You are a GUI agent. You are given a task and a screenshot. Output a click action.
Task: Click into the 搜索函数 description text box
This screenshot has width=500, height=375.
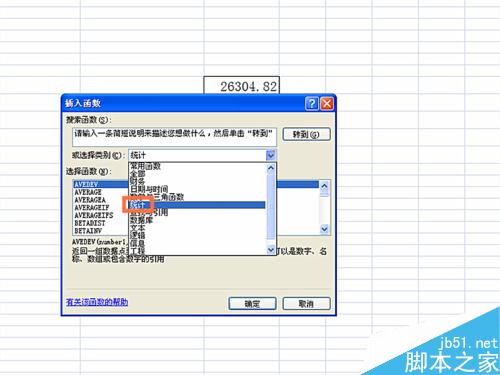pyautogui.click(x=174, y=137)
